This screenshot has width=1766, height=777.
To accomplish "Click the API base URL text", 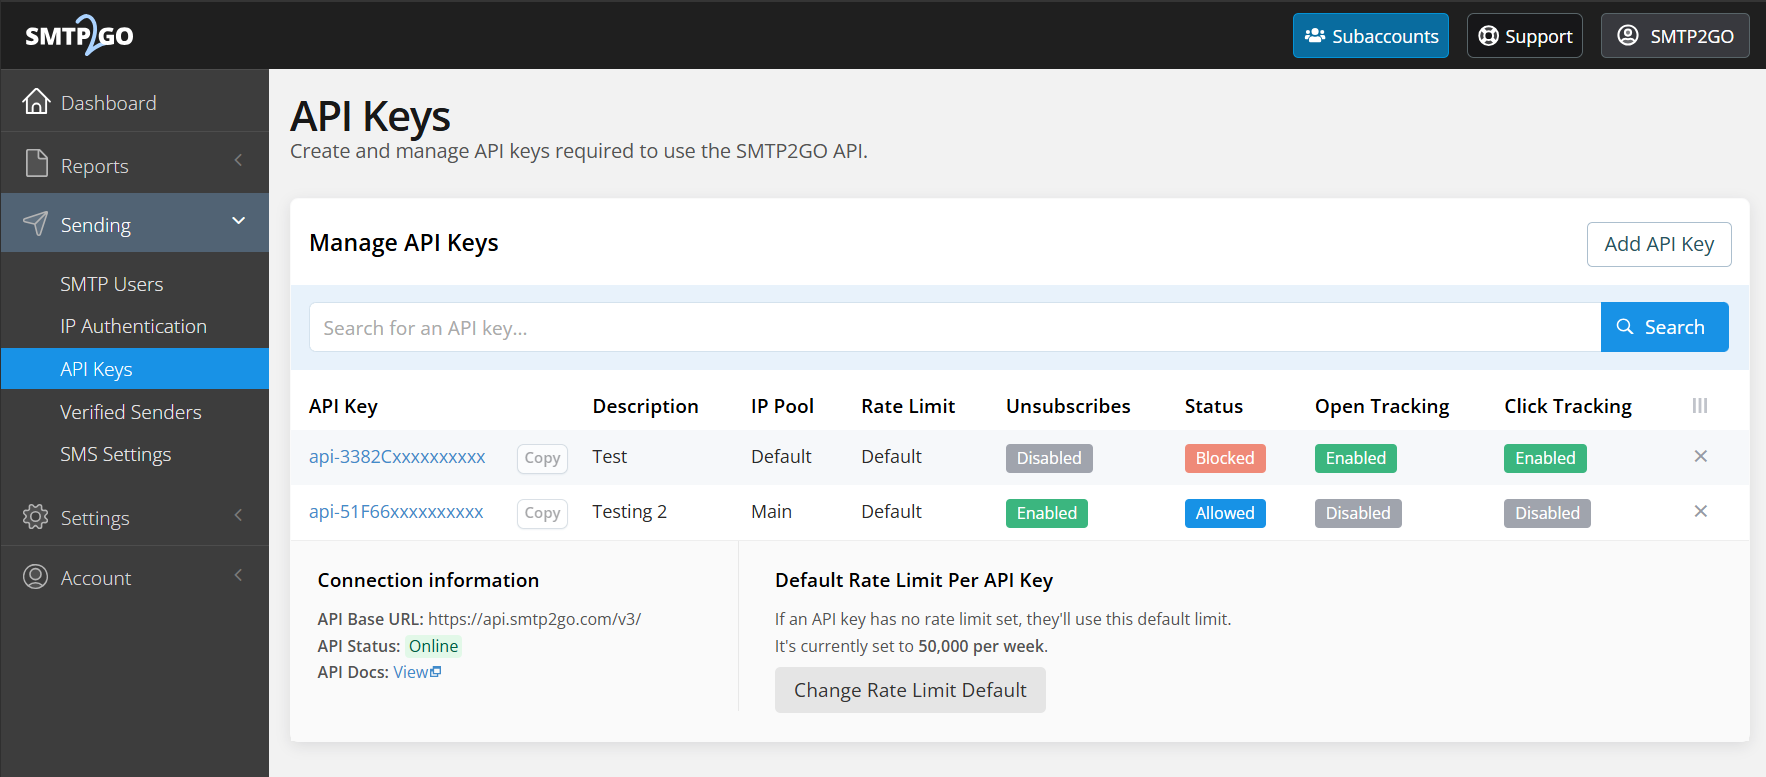I will [534, 619].
